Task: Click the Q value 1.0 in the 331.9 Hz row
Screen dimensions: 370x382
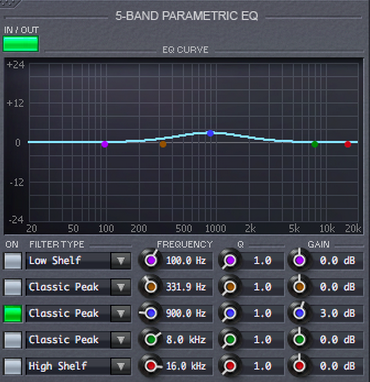Action: click(263, 287)
